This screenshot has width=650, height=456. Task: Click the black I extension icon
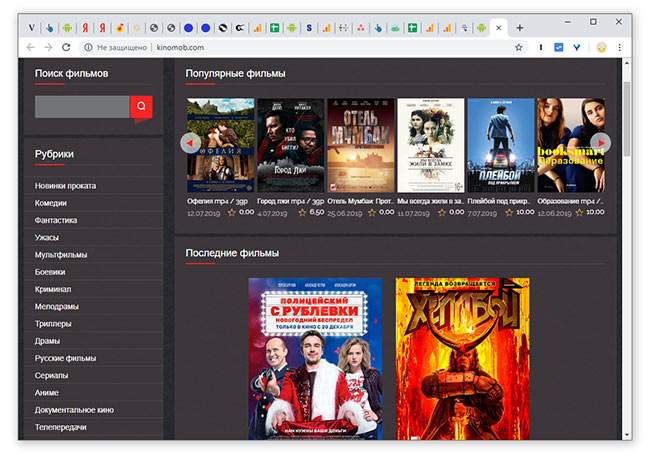point(541,48)
